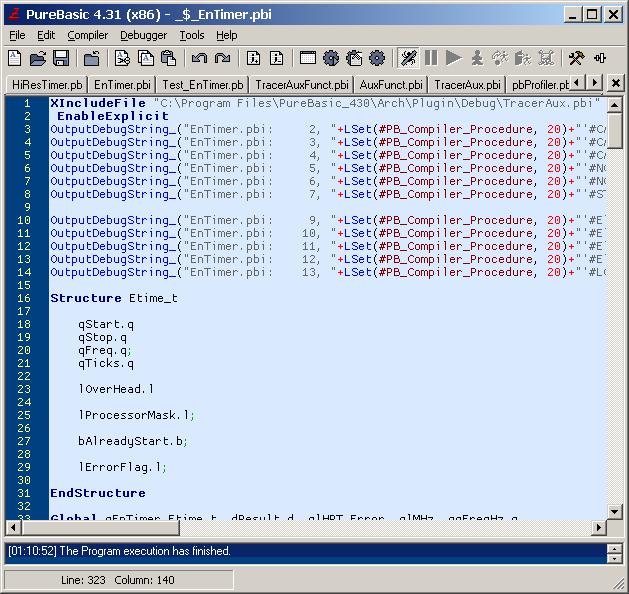Screen dimensions: 629x594
Task: Open the Edit menu
Action: [46, 35]
